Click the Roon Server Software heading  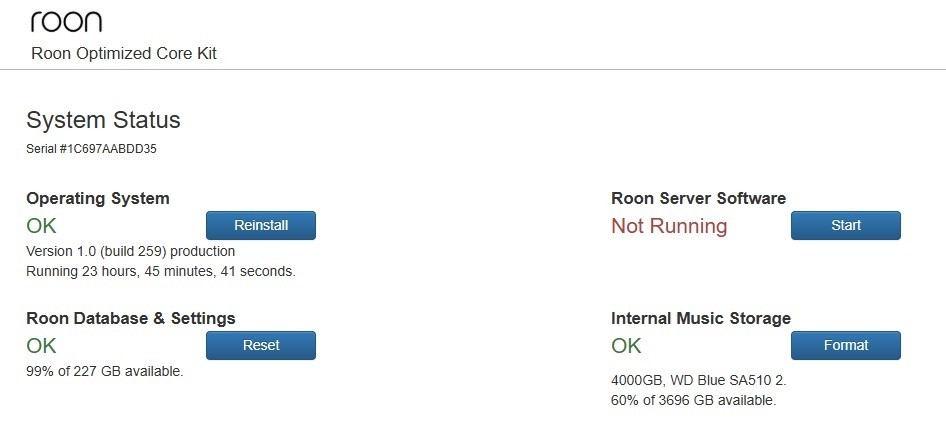[699, 198]
